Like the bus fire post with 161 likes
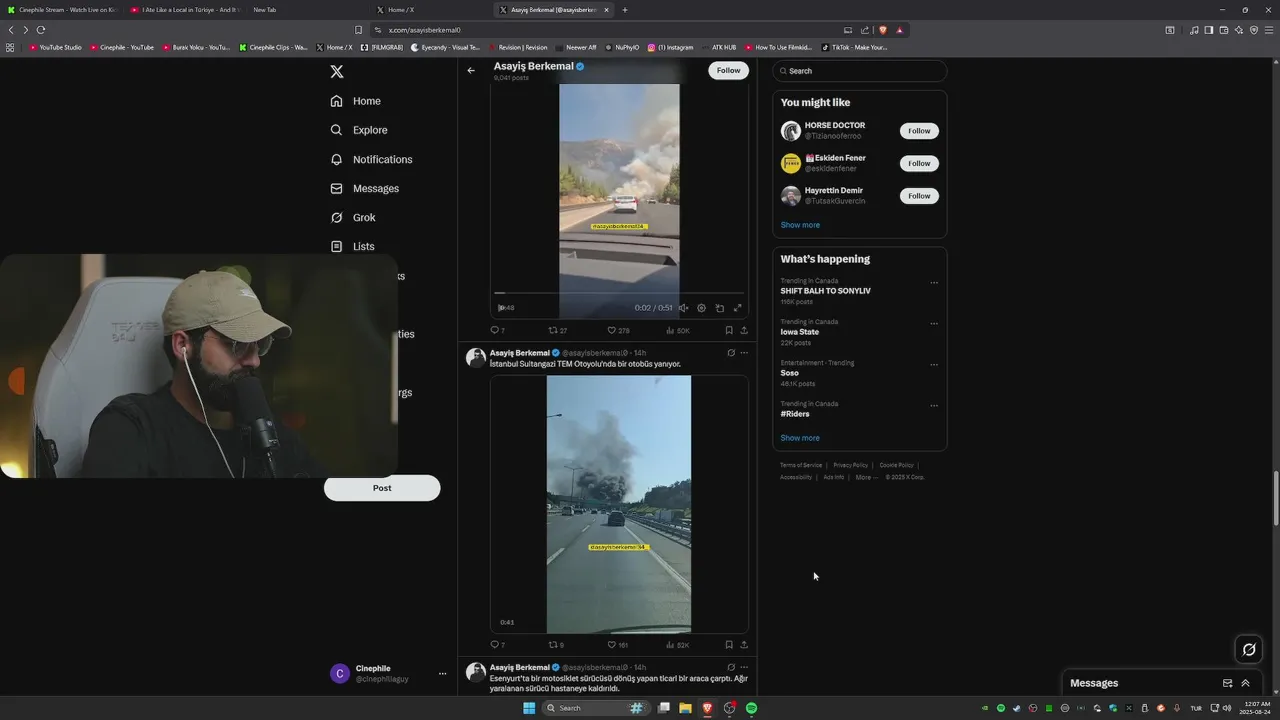The width and height of the screenshot is (1280, 720). pos(618,645)
